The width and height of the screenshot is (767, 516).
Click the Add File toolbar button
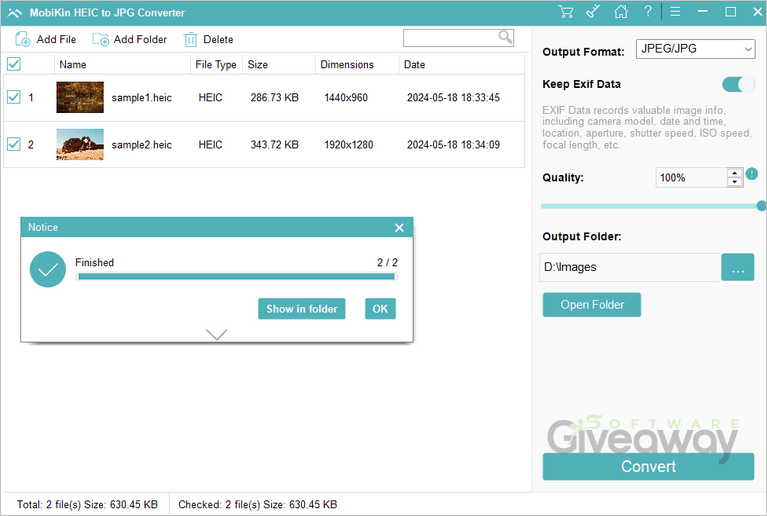[x=45, y=39]
